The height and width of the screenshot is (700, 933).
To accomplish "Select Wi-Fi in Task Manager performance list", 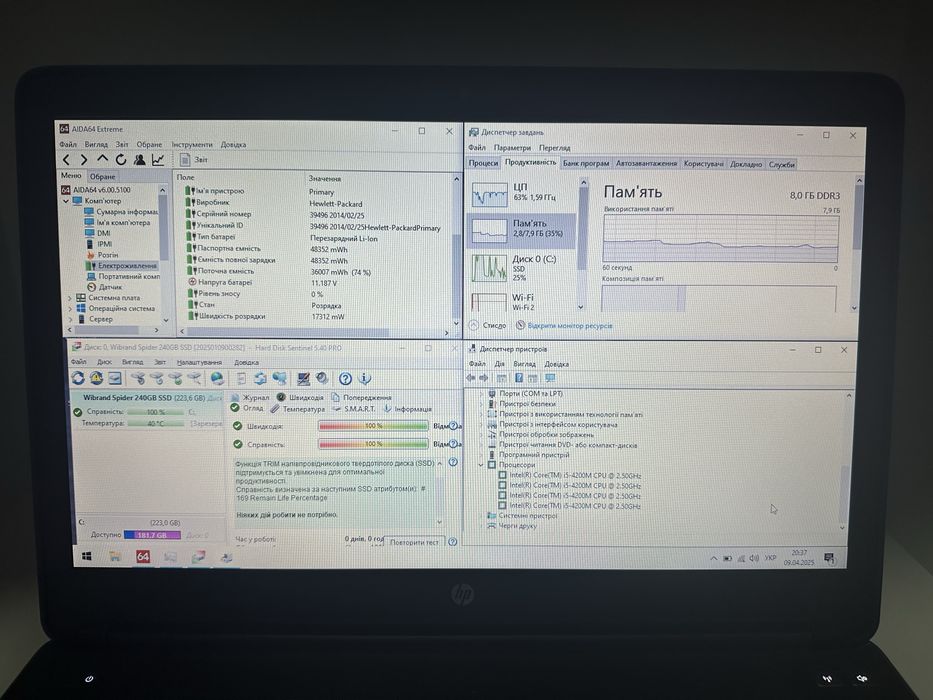I will coord(522,301).
